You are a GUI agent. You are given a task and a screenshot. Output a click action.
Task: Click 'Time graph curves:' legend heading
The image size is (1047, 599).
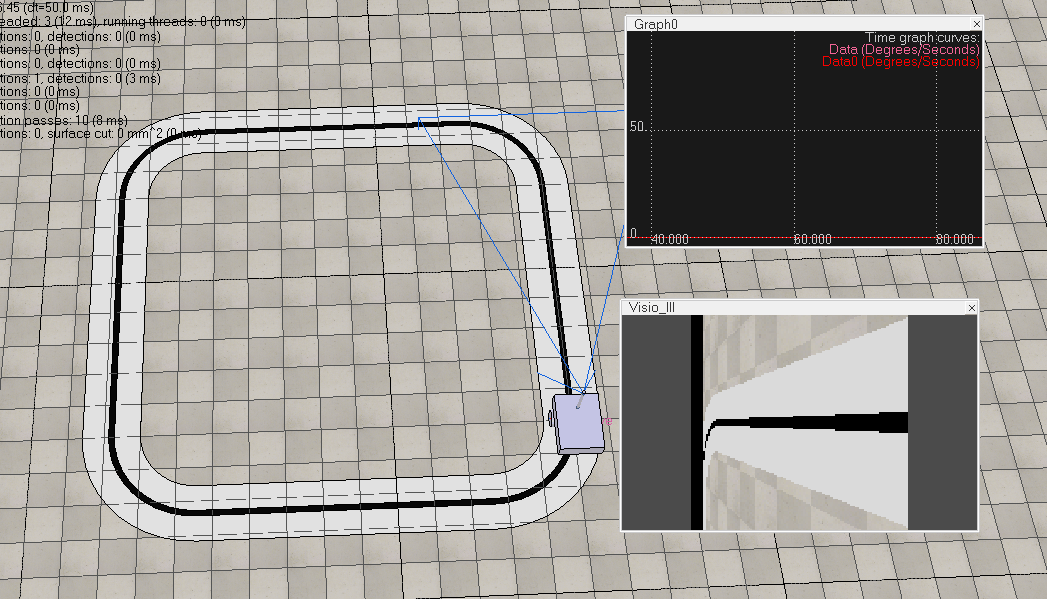pyautogui.click(x=922, y=37)
